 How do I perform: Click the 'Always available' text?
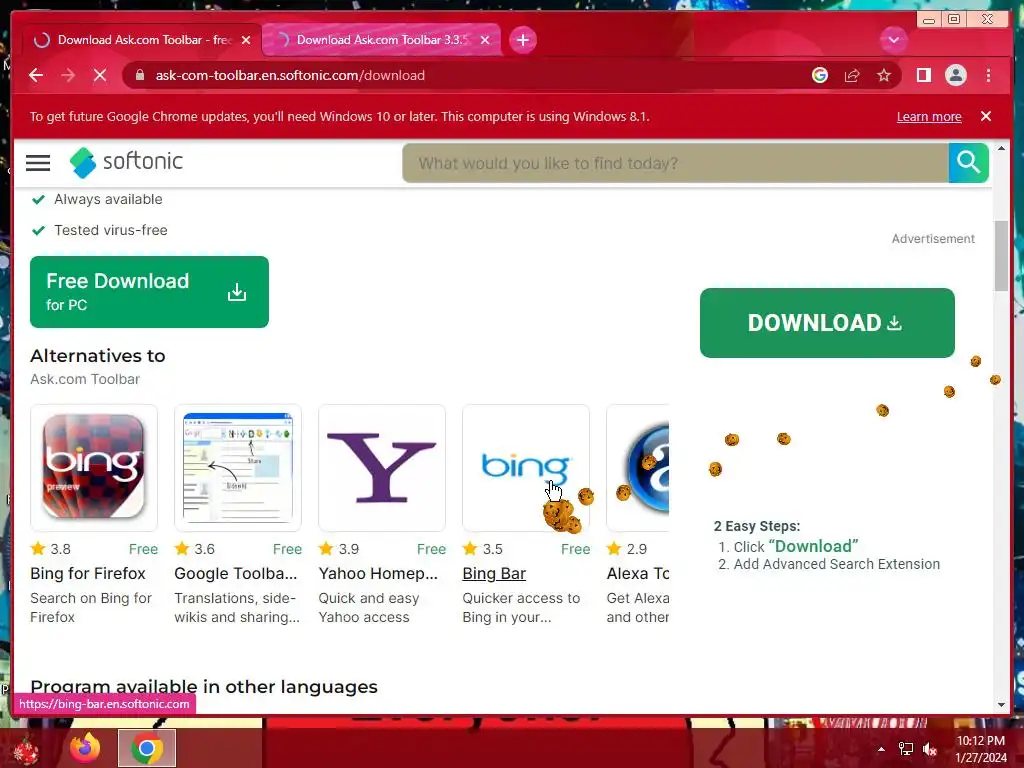[108, 199]
